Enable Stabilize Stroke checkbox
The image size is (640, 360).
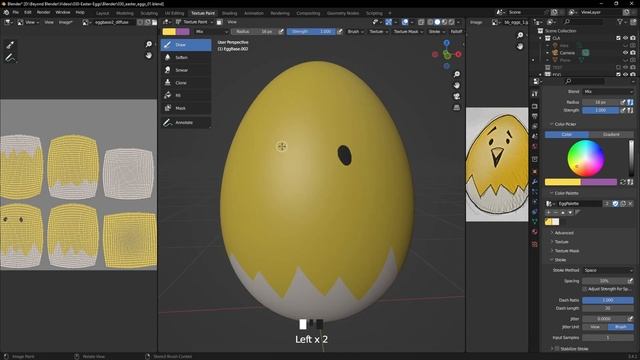coord(557,349)
